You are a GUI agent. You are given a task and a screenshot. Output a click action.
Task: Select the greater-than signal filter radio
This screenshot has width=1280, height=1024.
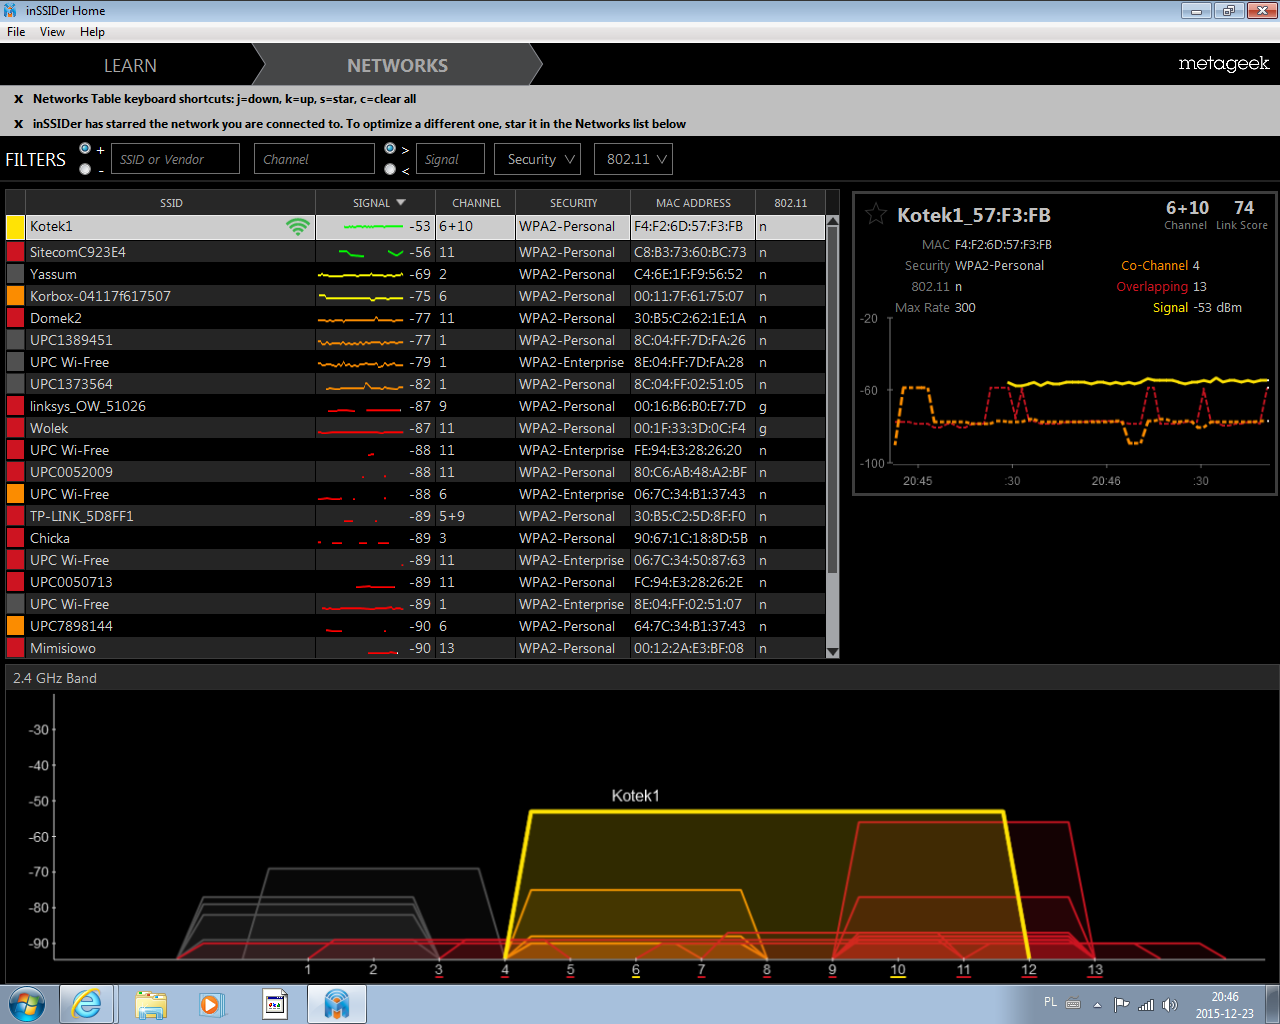[x=390, y=149]
